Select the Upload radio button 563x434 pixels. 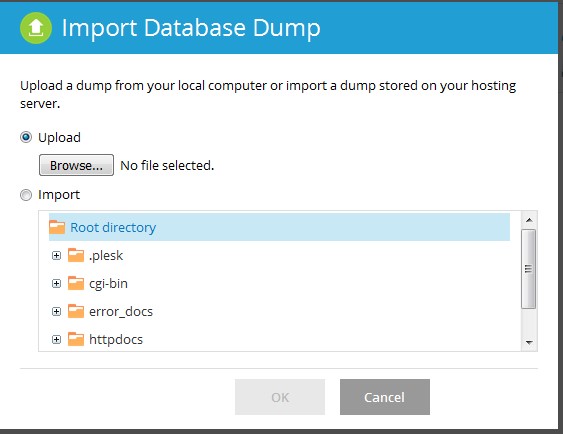[26, 137]
